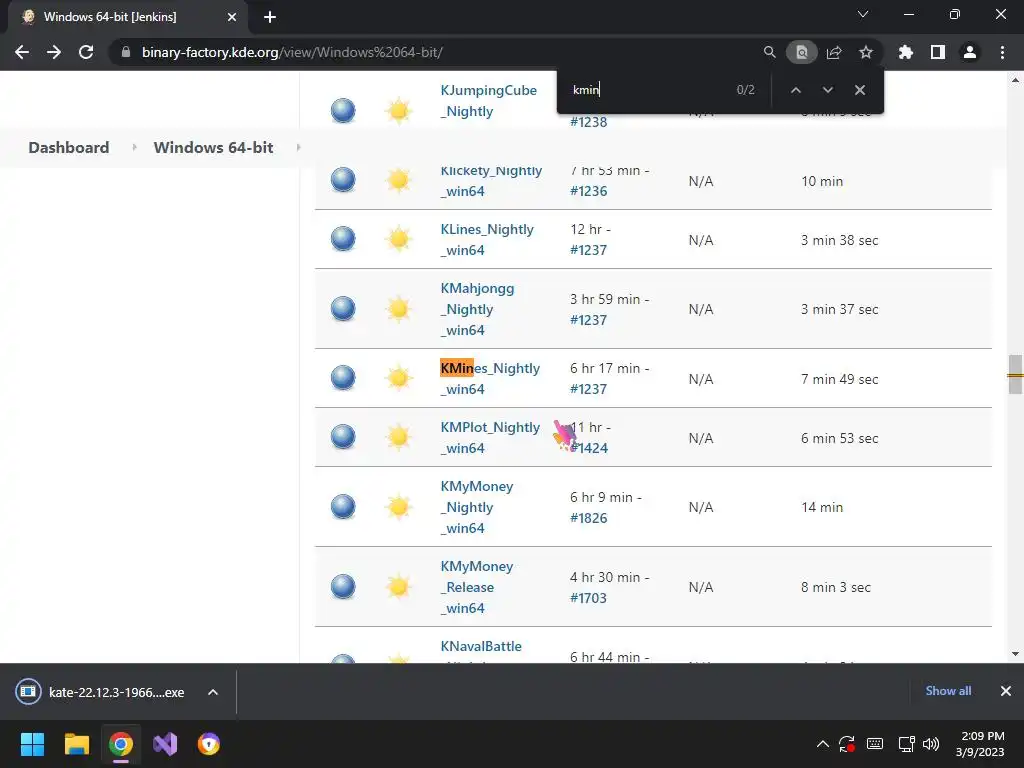Image resolution: width=1024 pixels, height=768 pixels.
Task: Open a new browser tab
Action: click(x=270, y=17)
